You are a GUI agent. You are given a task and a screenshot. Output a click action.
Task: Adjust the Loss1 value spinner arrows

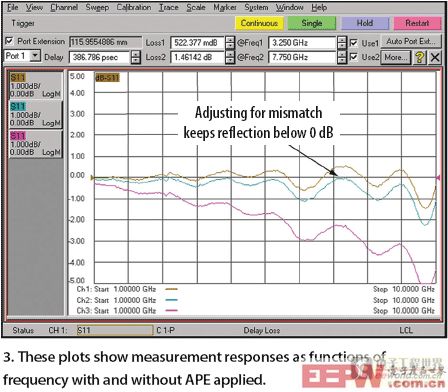tap(230, 43)
